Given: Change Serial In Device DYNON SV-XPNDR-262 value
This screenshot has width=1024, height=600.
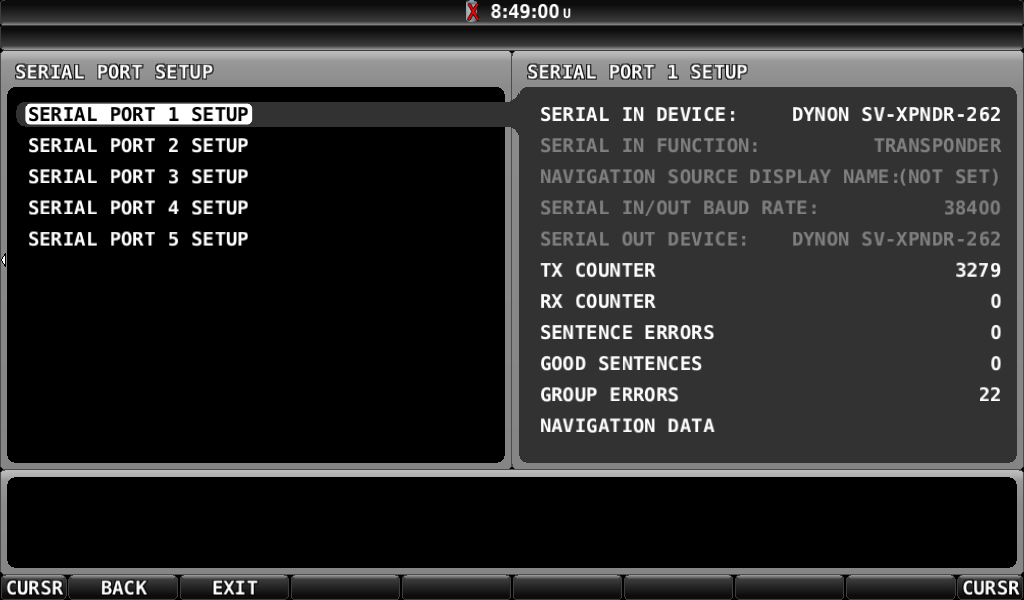Looking at the screenshot, I should tap(896, 114).
